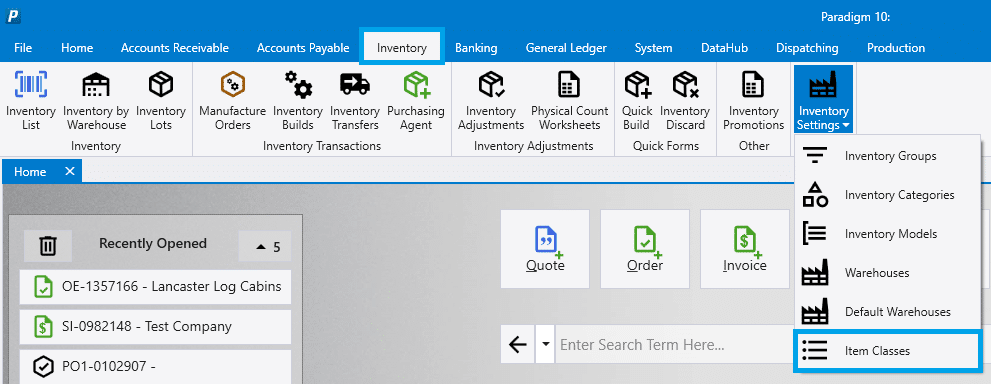Open the File menu
Screen dimensions: 991x384
23,48
